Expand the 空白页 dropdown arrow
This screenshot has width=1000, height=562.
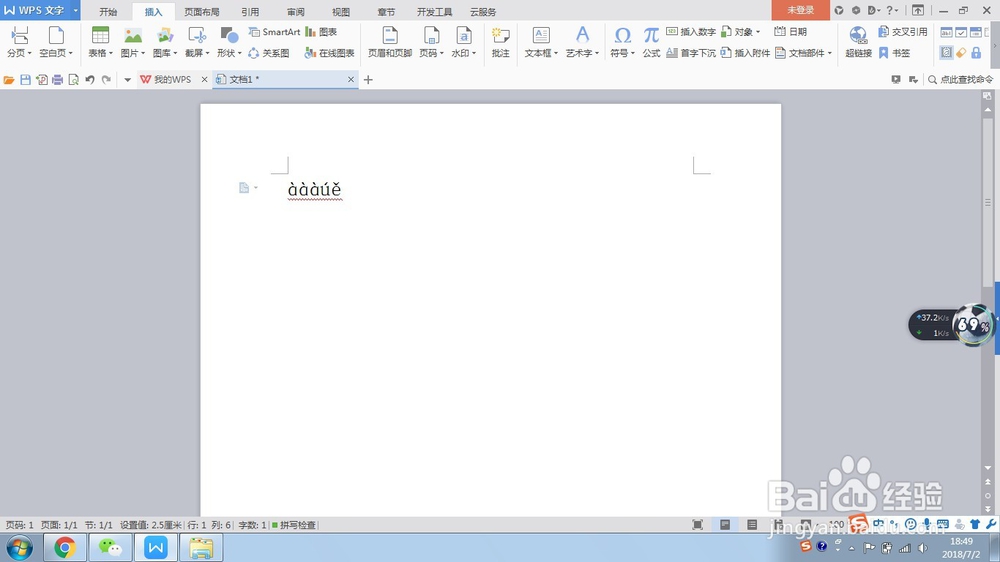coord(71,54)
